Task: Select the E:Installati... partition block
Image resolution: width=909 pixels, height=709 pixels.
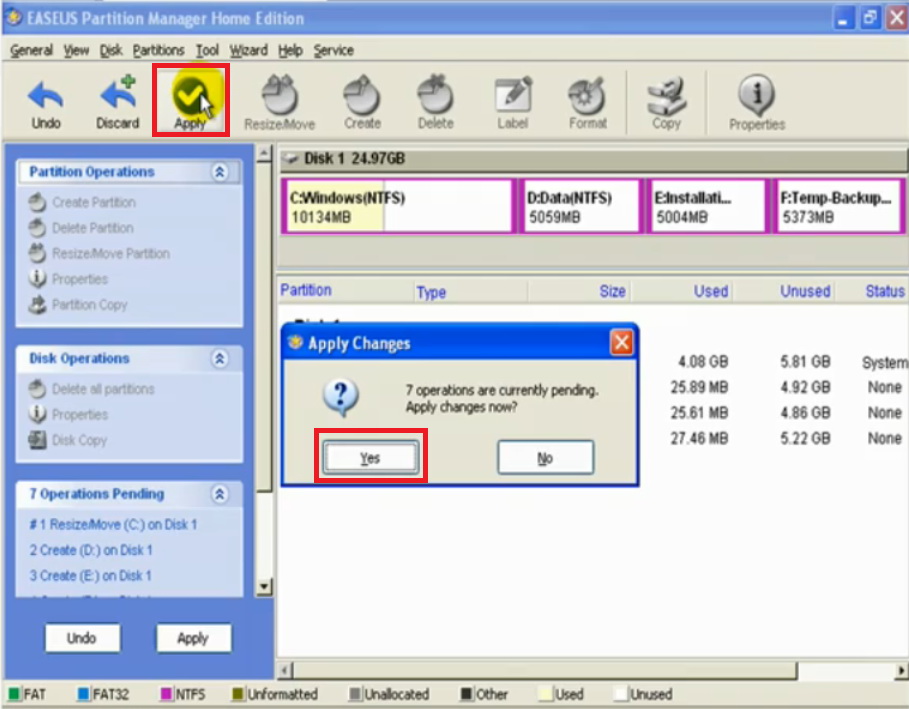Action: point(707,206)
